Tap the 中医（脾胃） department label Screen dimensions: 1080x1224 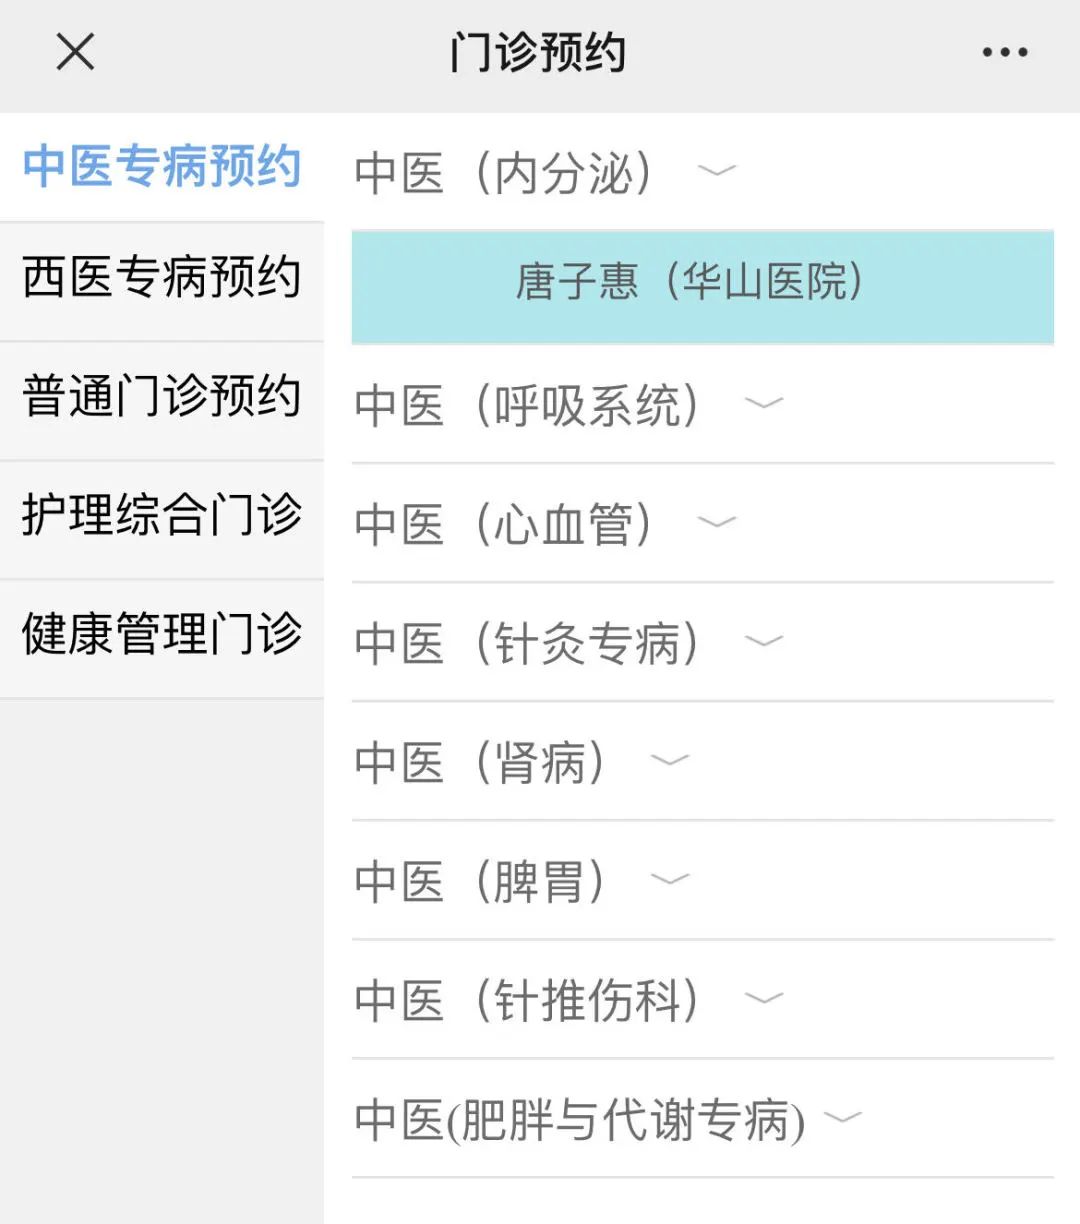480,882
